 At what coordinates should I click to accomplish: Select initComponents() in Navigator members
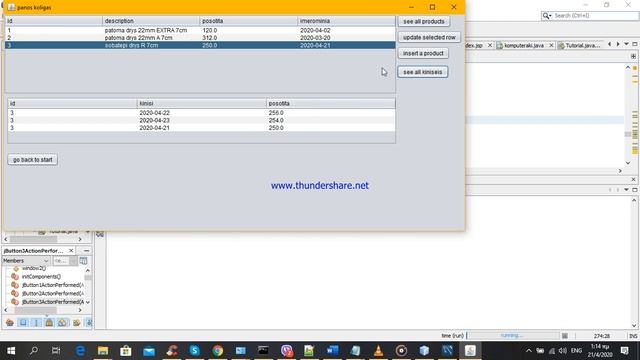coord(41,277)
